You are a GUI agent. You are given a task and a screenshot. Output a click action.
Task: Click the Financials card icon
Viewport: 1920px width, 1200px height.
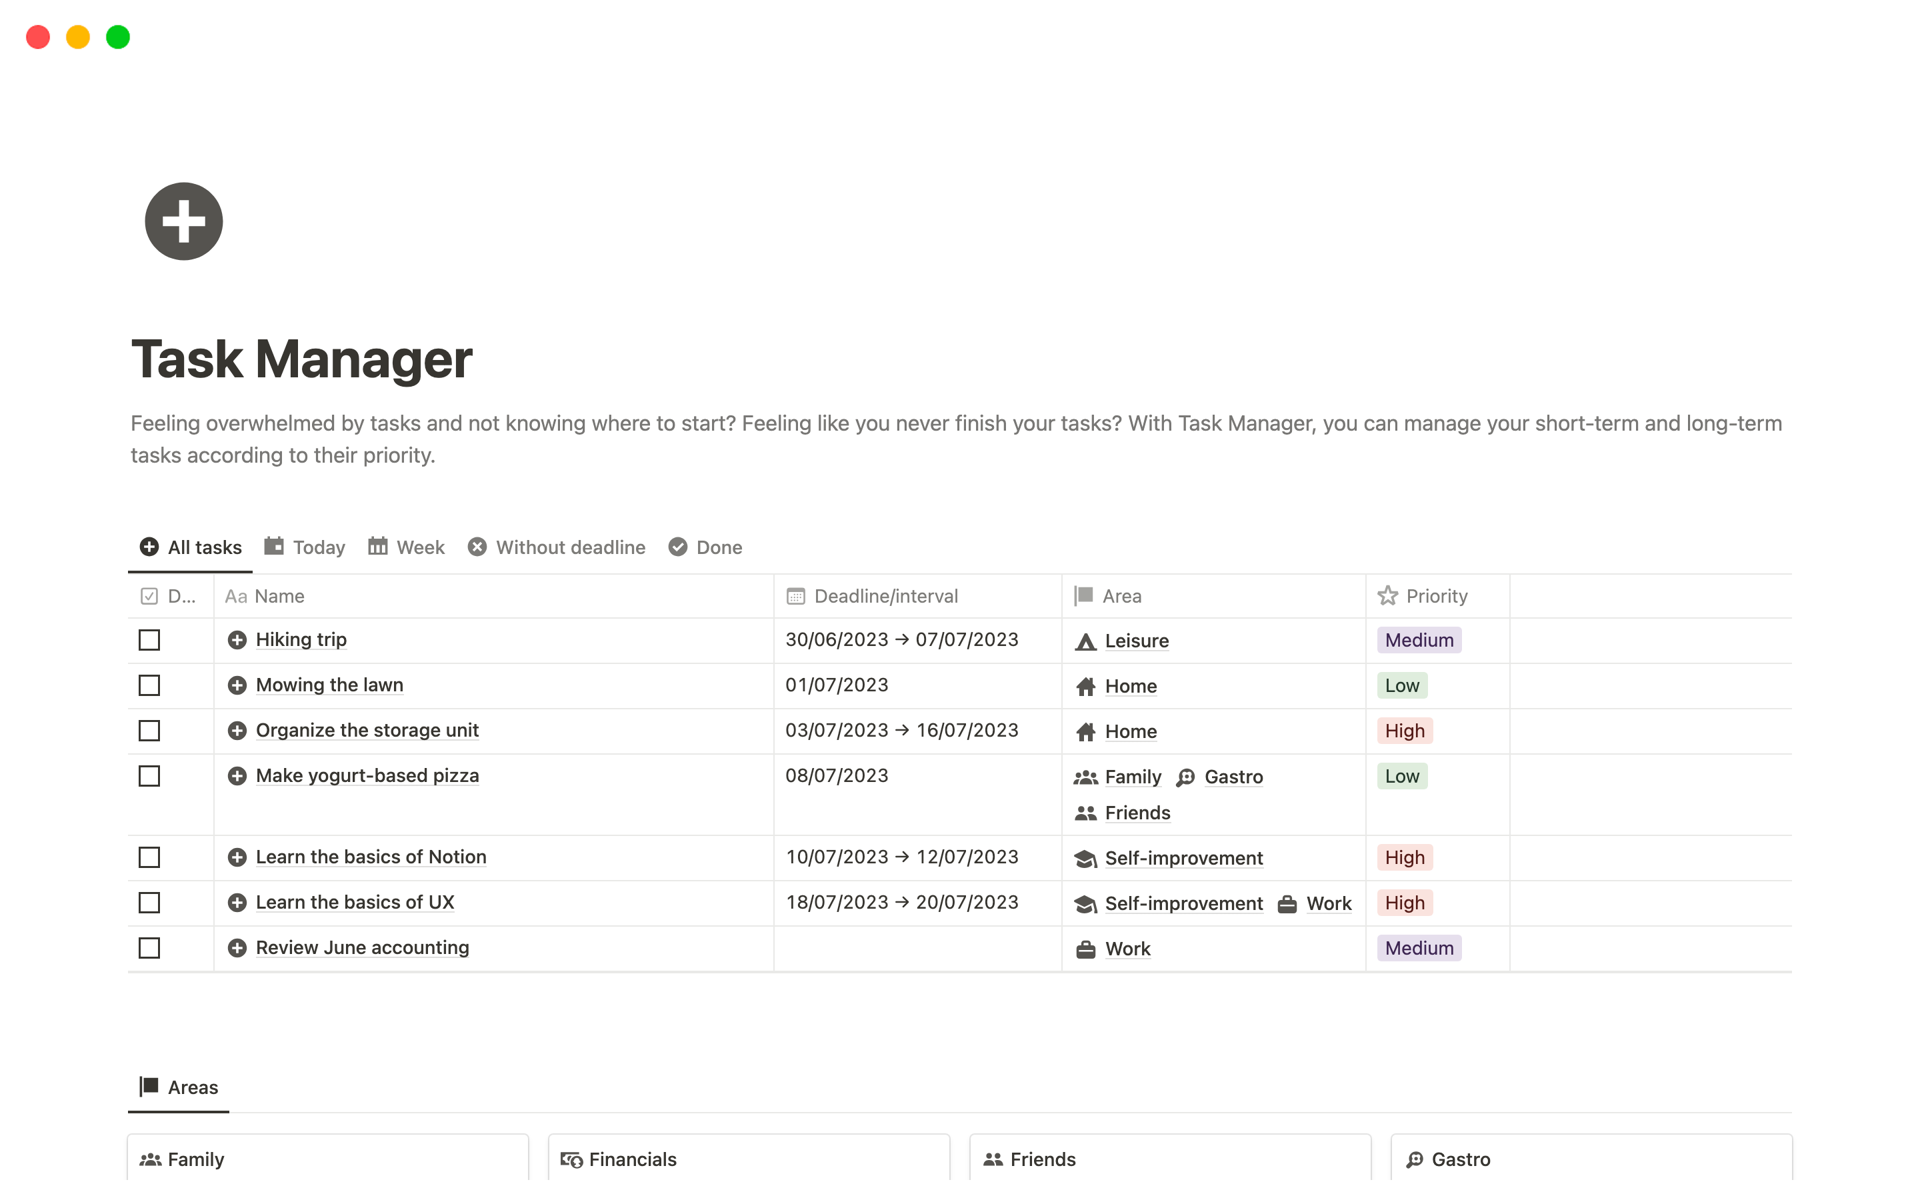point(571,1159)
